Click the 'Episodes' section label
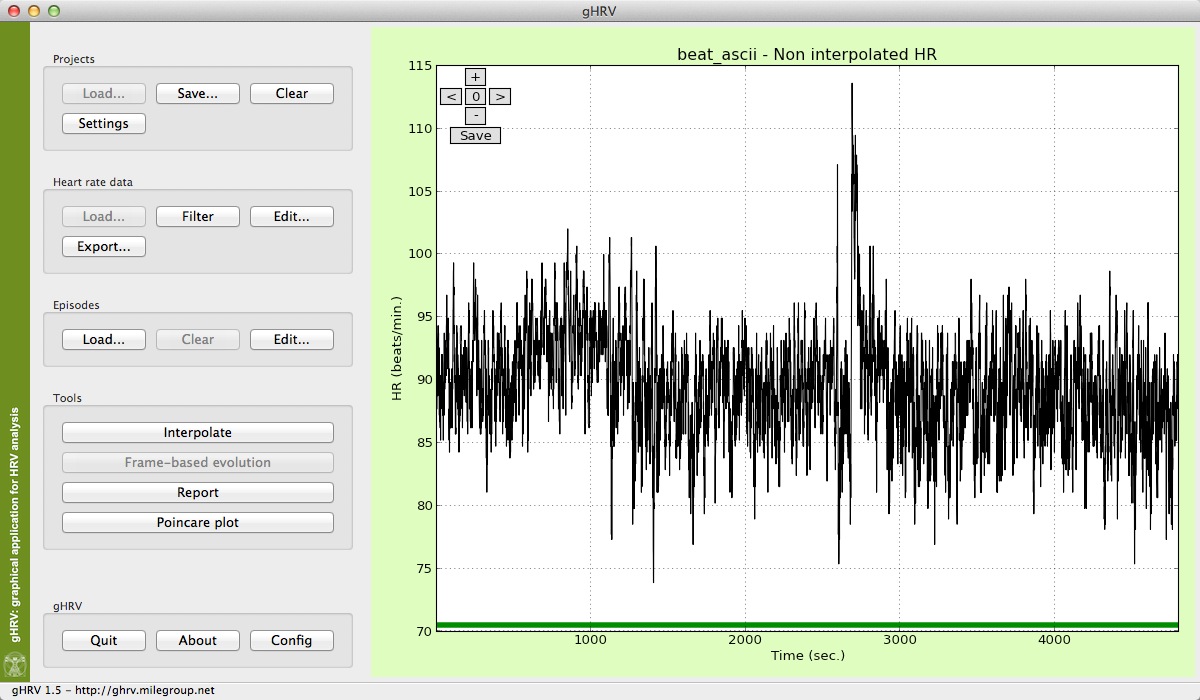Screen dimensions: 1200x700 [x=76, y=305]
